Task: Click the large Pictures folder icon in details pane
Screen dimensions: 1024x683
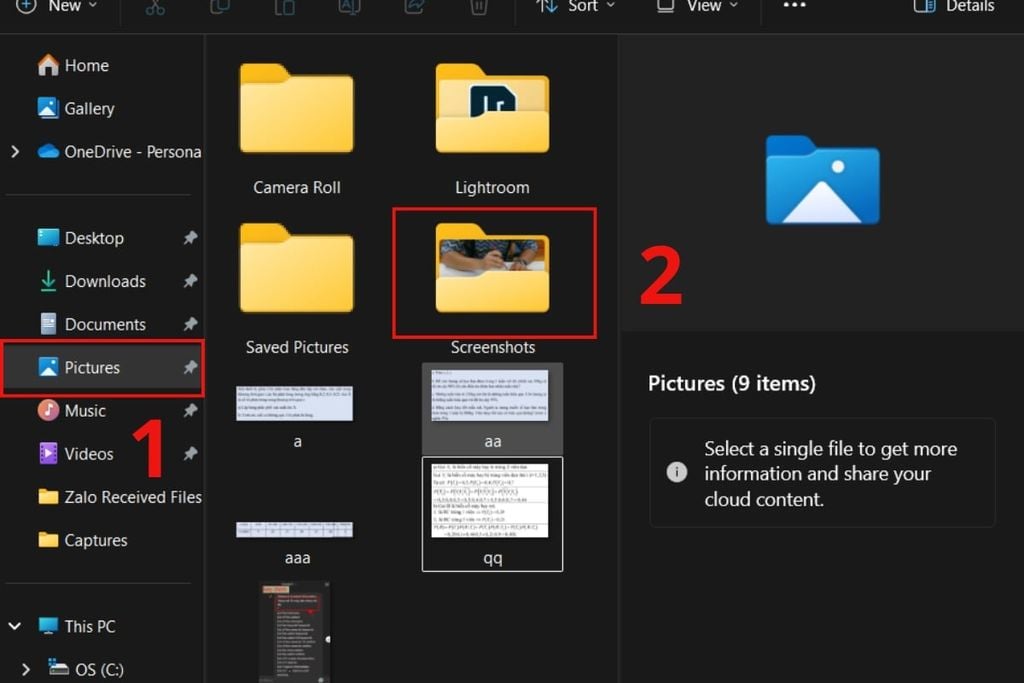Action: click(x=822, y=180)
